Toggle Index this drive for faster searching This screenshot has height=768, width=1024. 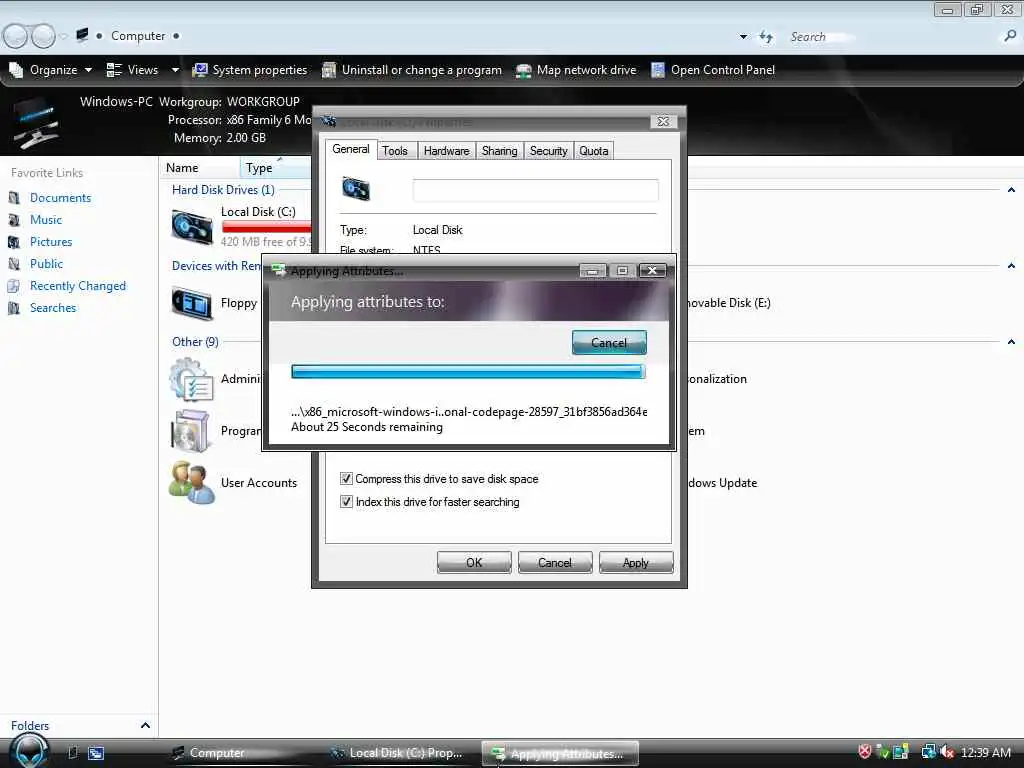coord(346,502)
